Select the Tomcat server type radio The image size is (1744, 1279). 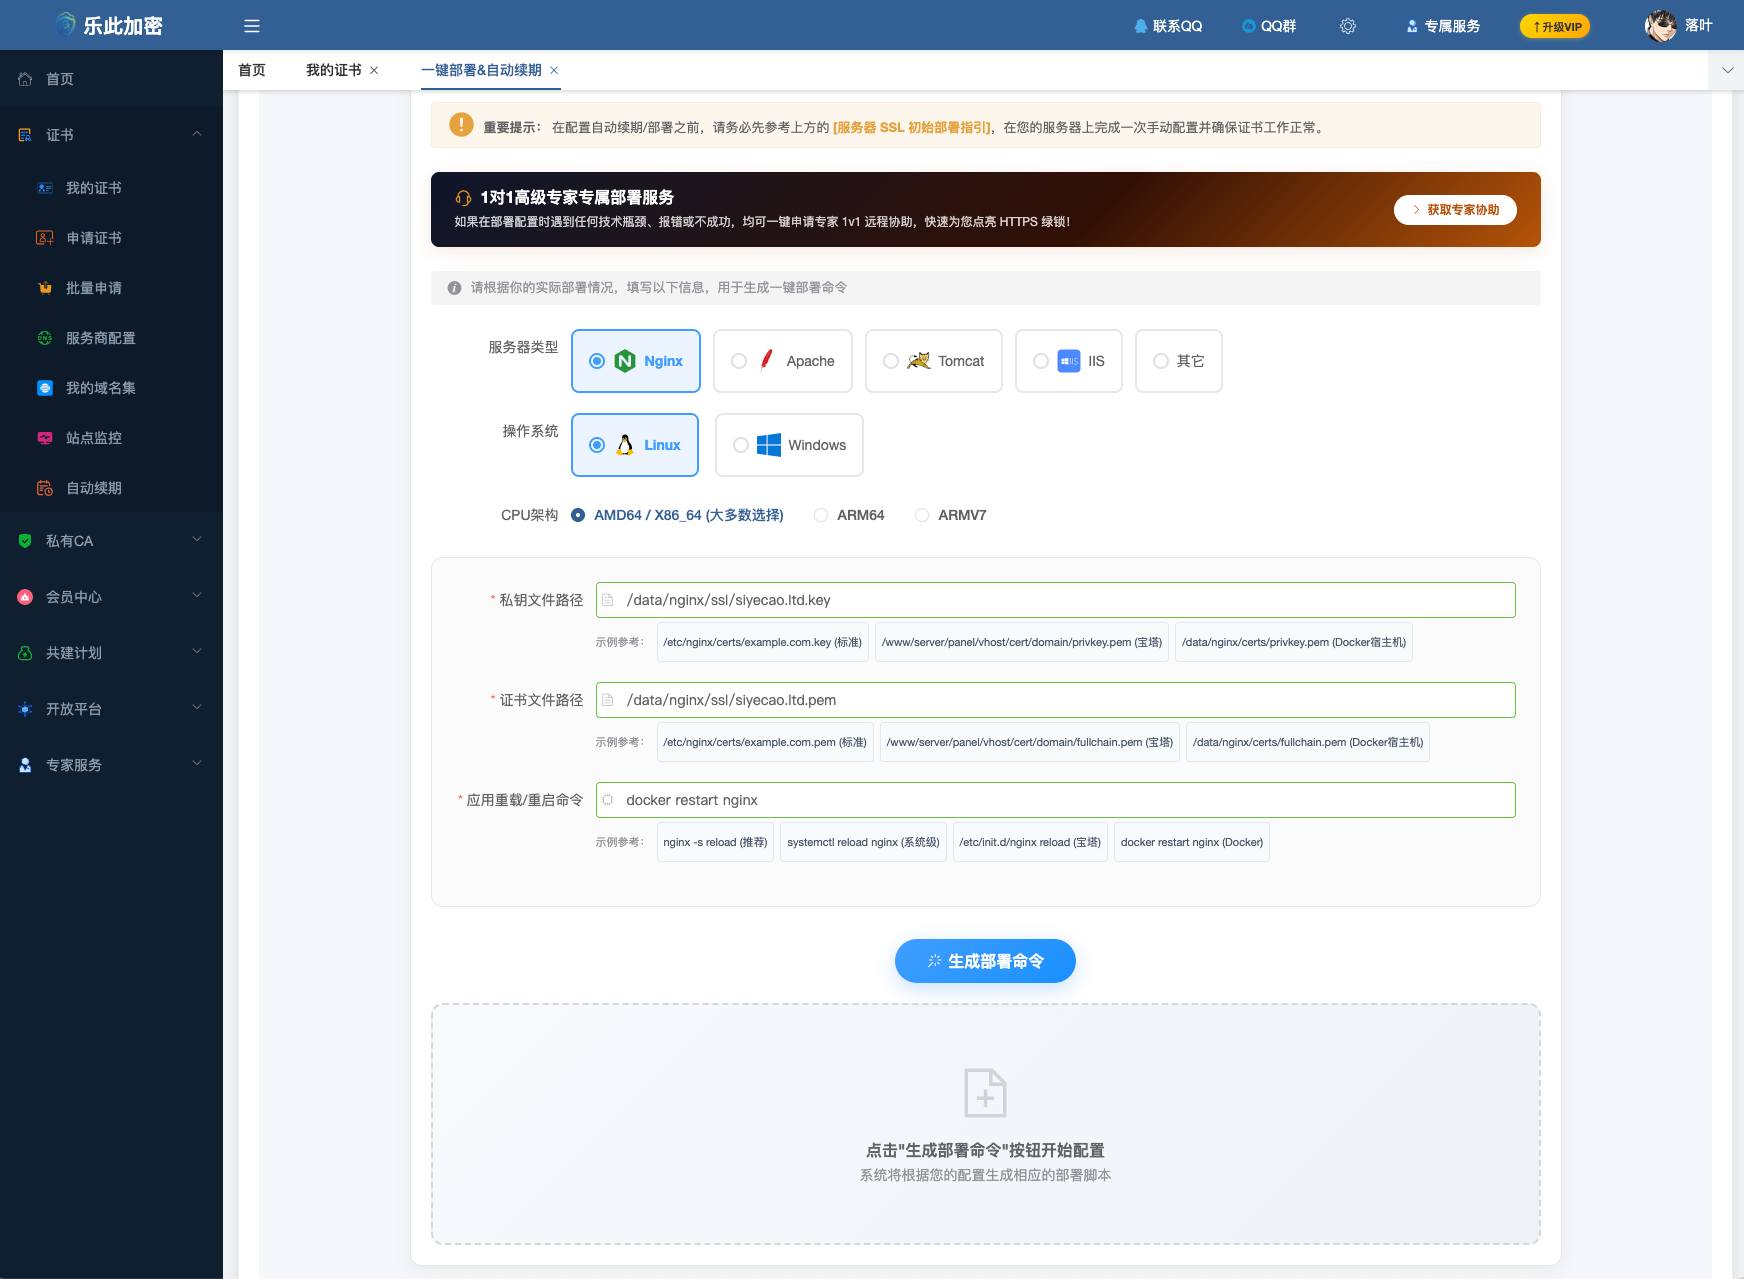point(891,361)
